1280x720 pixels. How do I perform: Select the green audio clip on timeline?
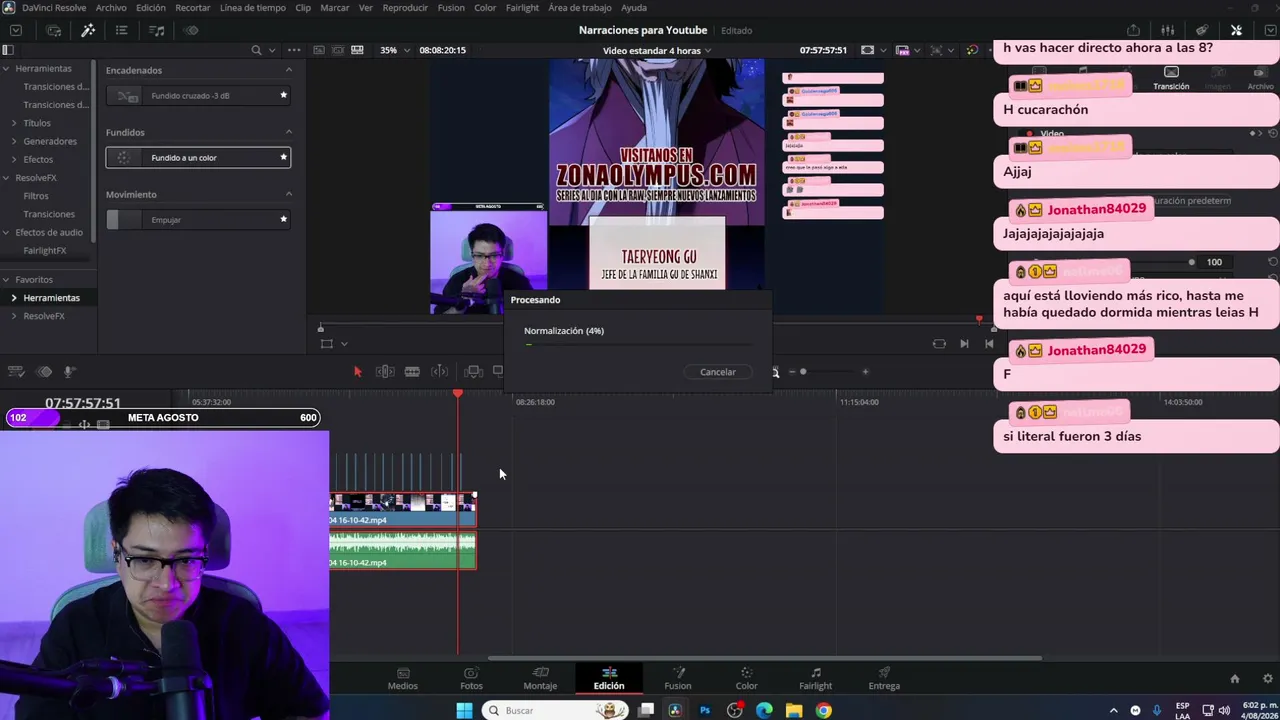point(403,550)
